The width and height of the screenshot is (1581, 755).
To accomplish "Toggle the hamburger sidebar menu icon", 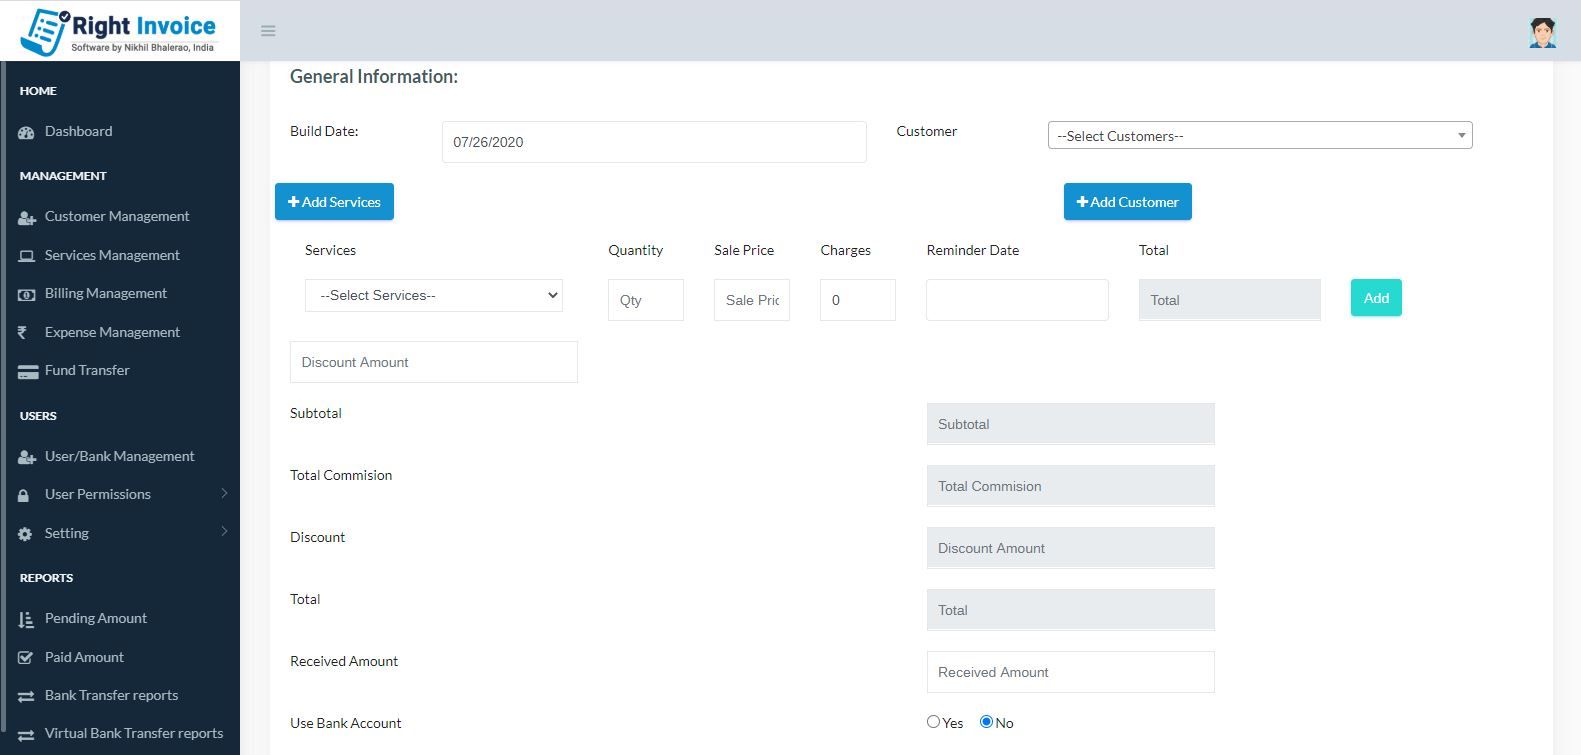I will (268, 31).
